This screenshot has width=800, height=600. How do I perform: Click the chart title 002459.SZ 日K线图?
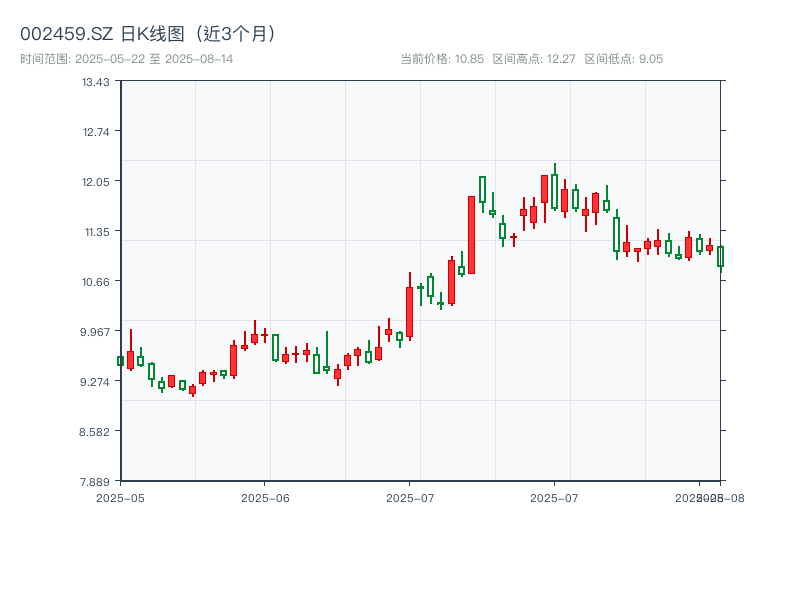click(148, 33)
